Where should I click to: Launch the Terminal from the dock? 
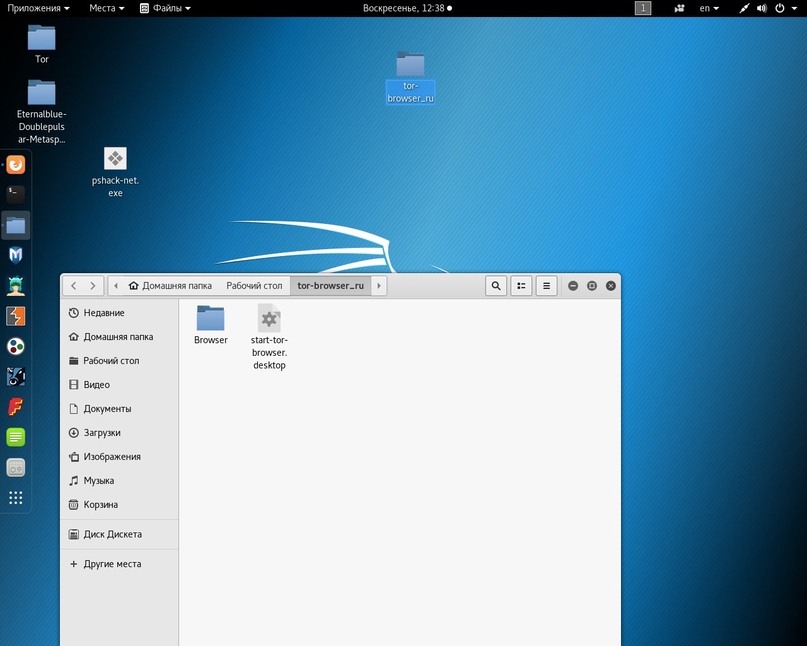[16, 195]
